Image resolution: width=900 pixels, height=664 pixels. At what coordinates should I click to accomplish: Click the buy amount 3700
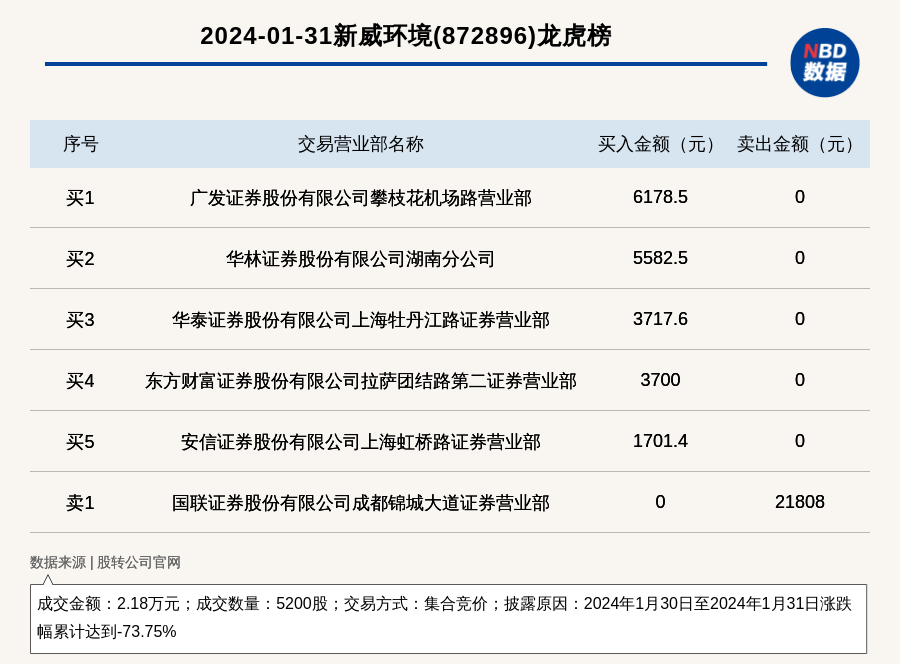(x=660, y=380)
